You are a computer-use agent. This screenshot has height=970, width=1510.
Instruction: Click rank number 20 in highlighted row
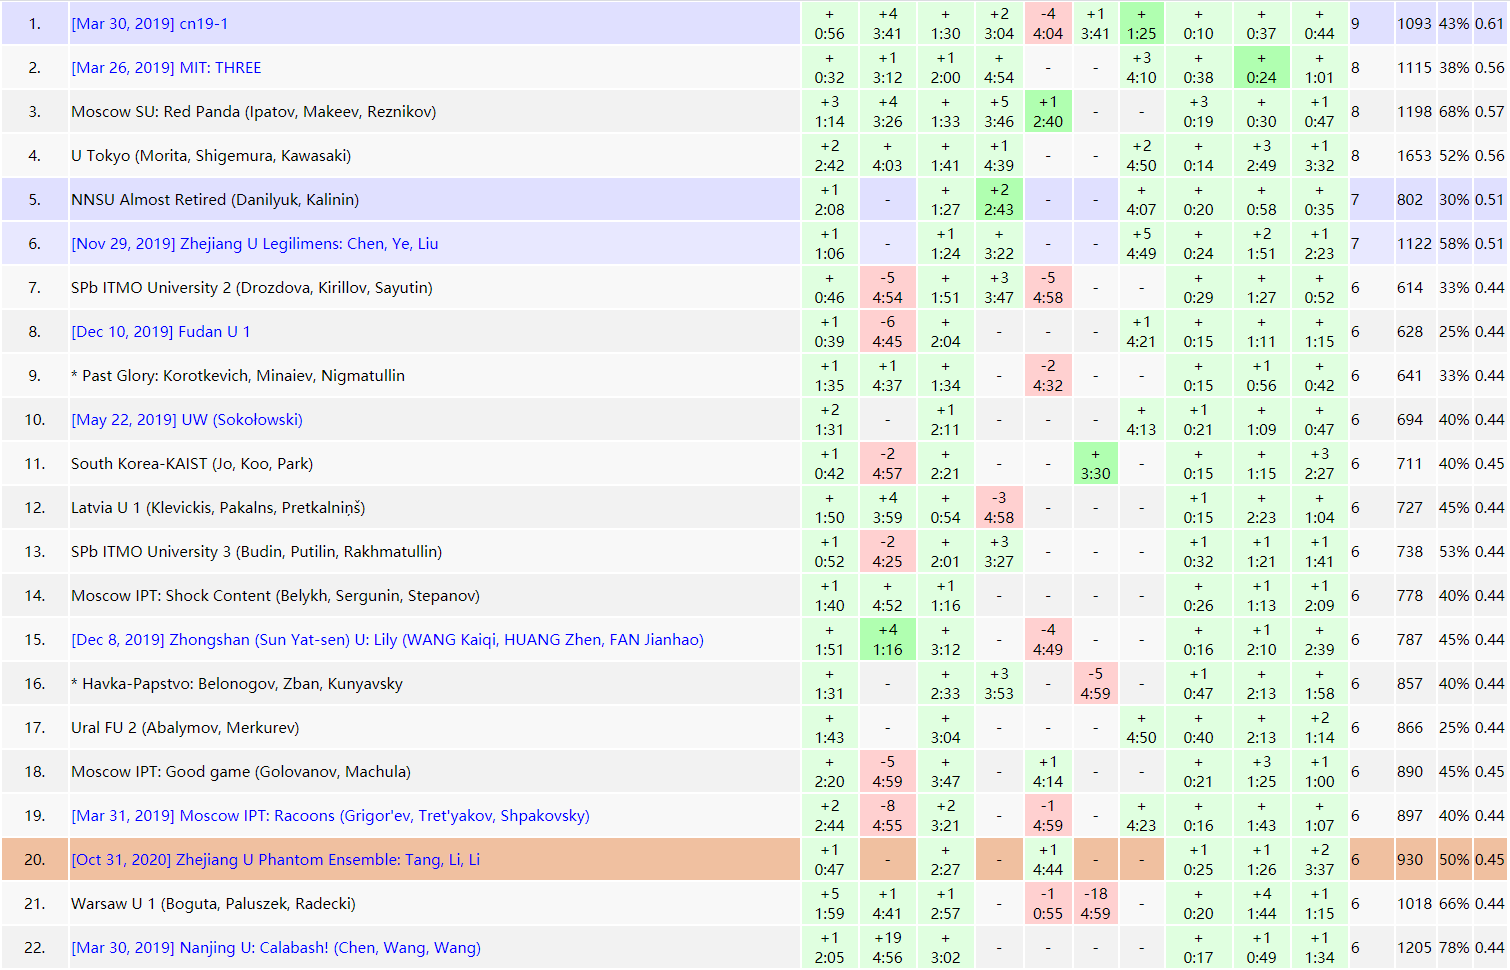[35, 860]
